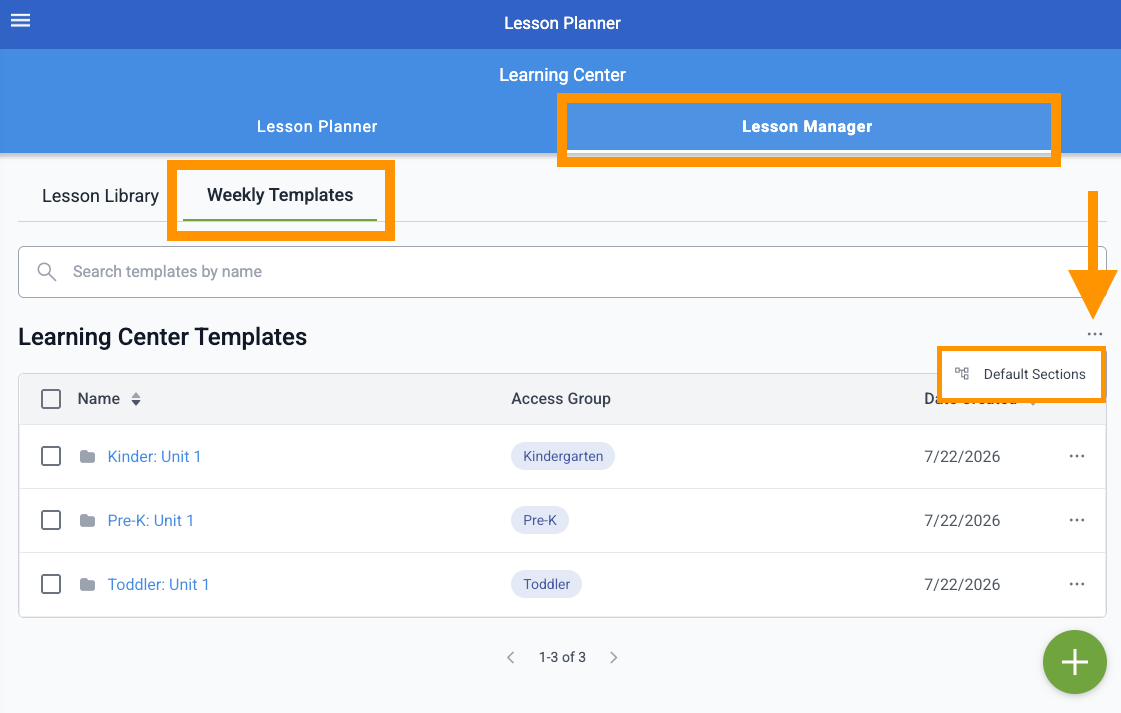Open the Pre-K: Unit 1 template link
1121x713 pixels.
point(151,521)
